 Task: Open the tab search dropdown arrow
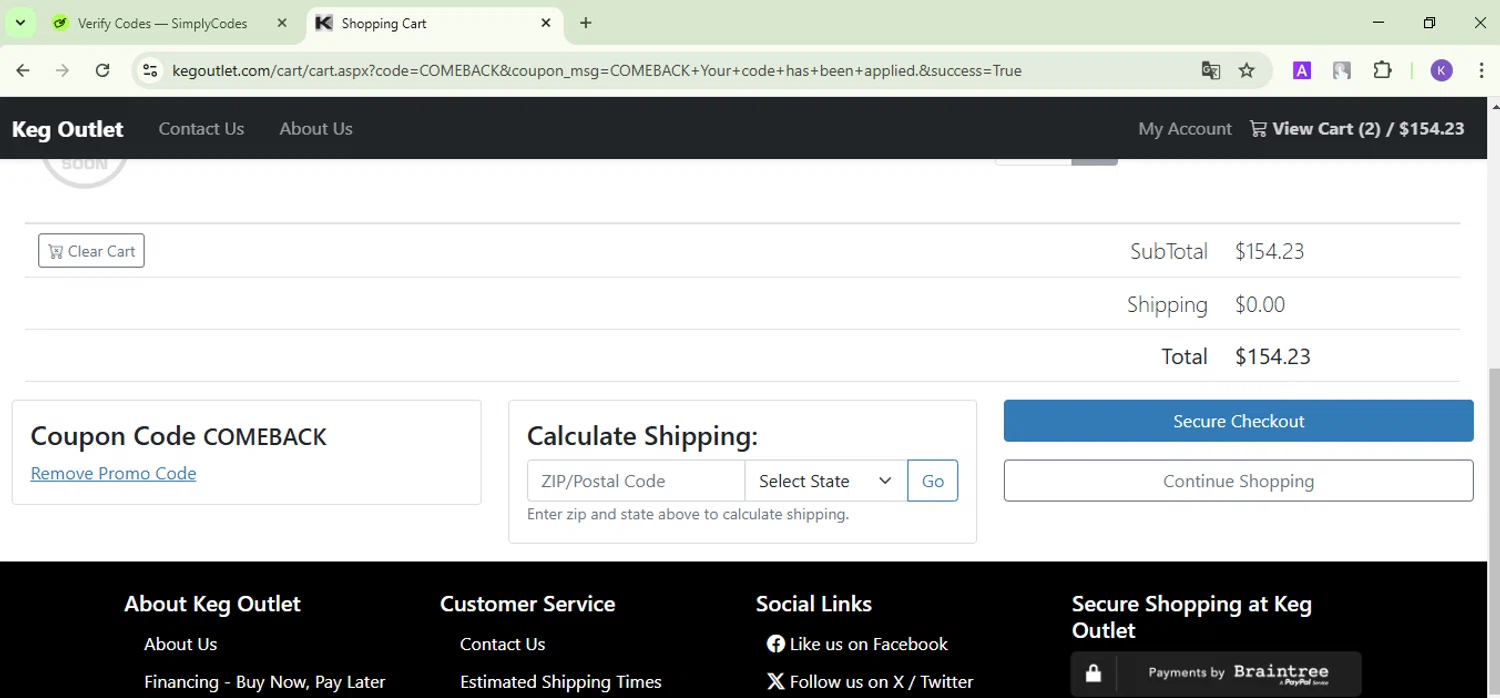pyautogui.click(x=20, y=23)
